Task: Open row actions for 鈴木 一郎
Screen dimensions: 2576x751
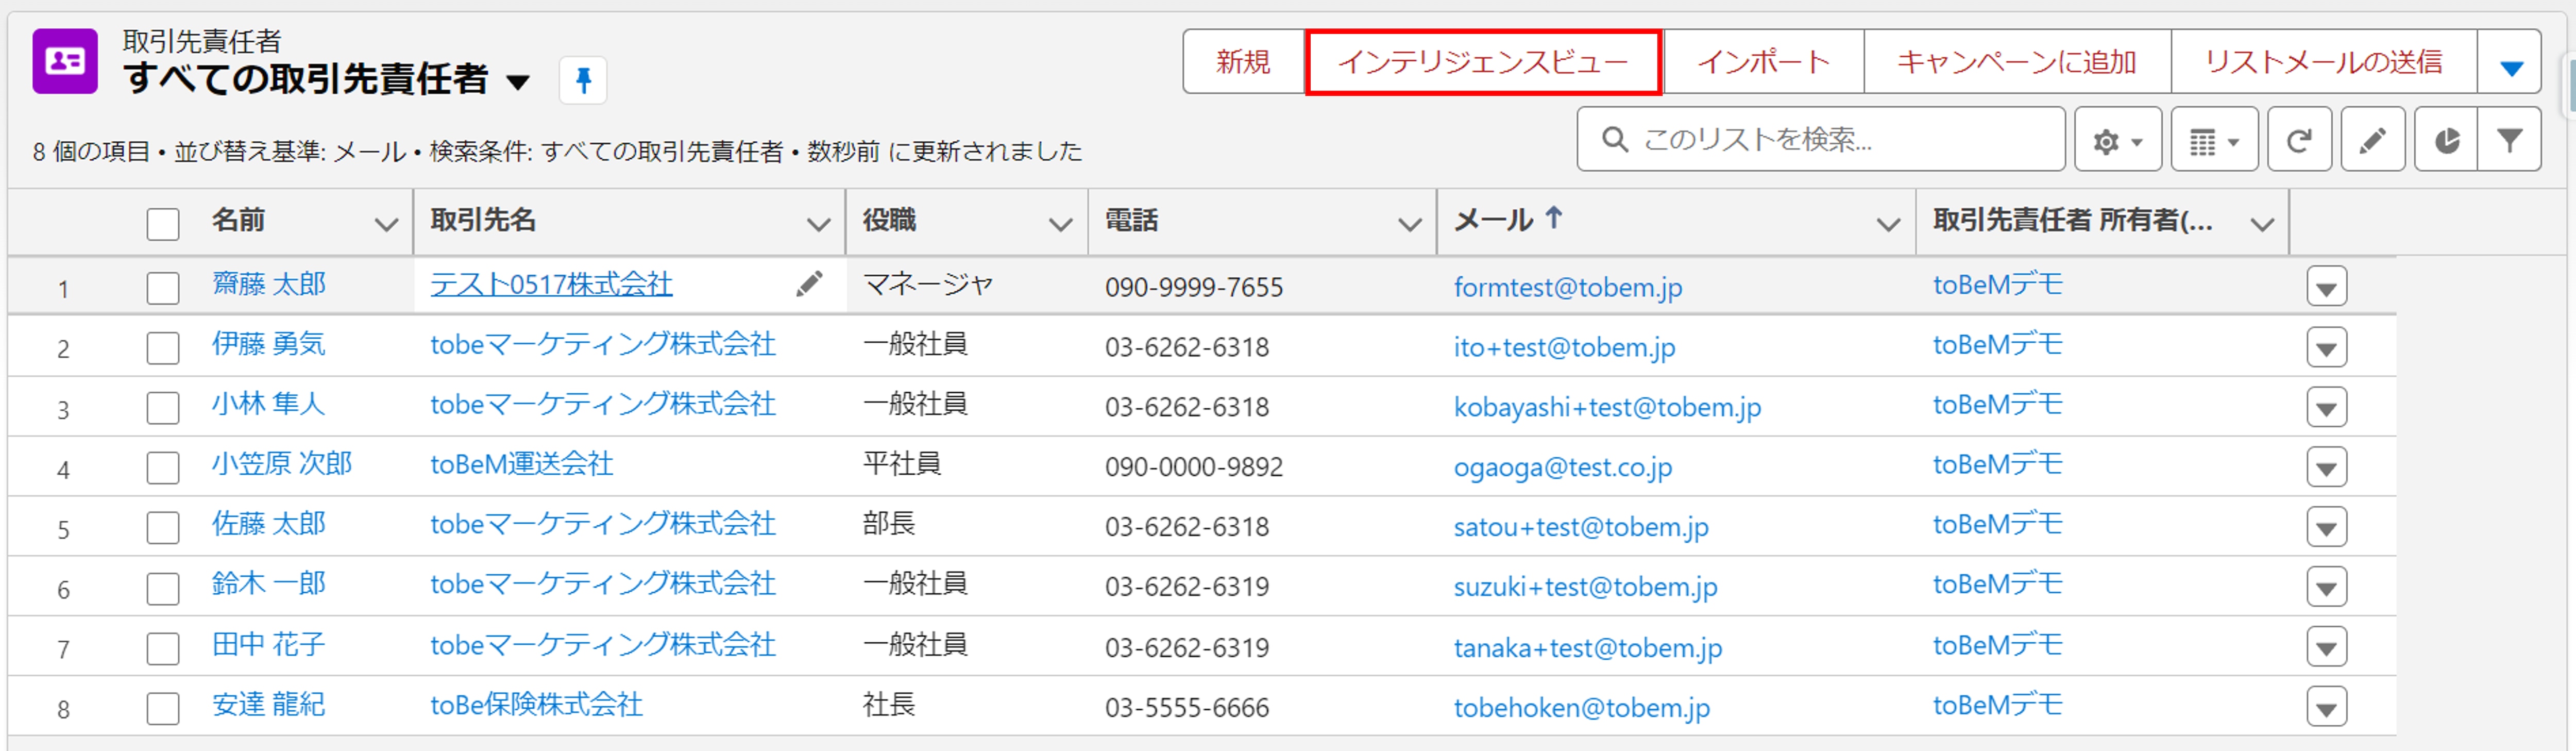Action: [2326, 587]
